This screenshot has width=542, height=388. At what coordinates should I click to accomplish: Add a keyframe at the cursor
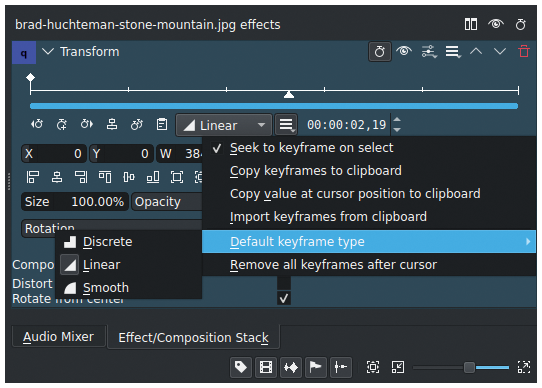tap(62, 124)
